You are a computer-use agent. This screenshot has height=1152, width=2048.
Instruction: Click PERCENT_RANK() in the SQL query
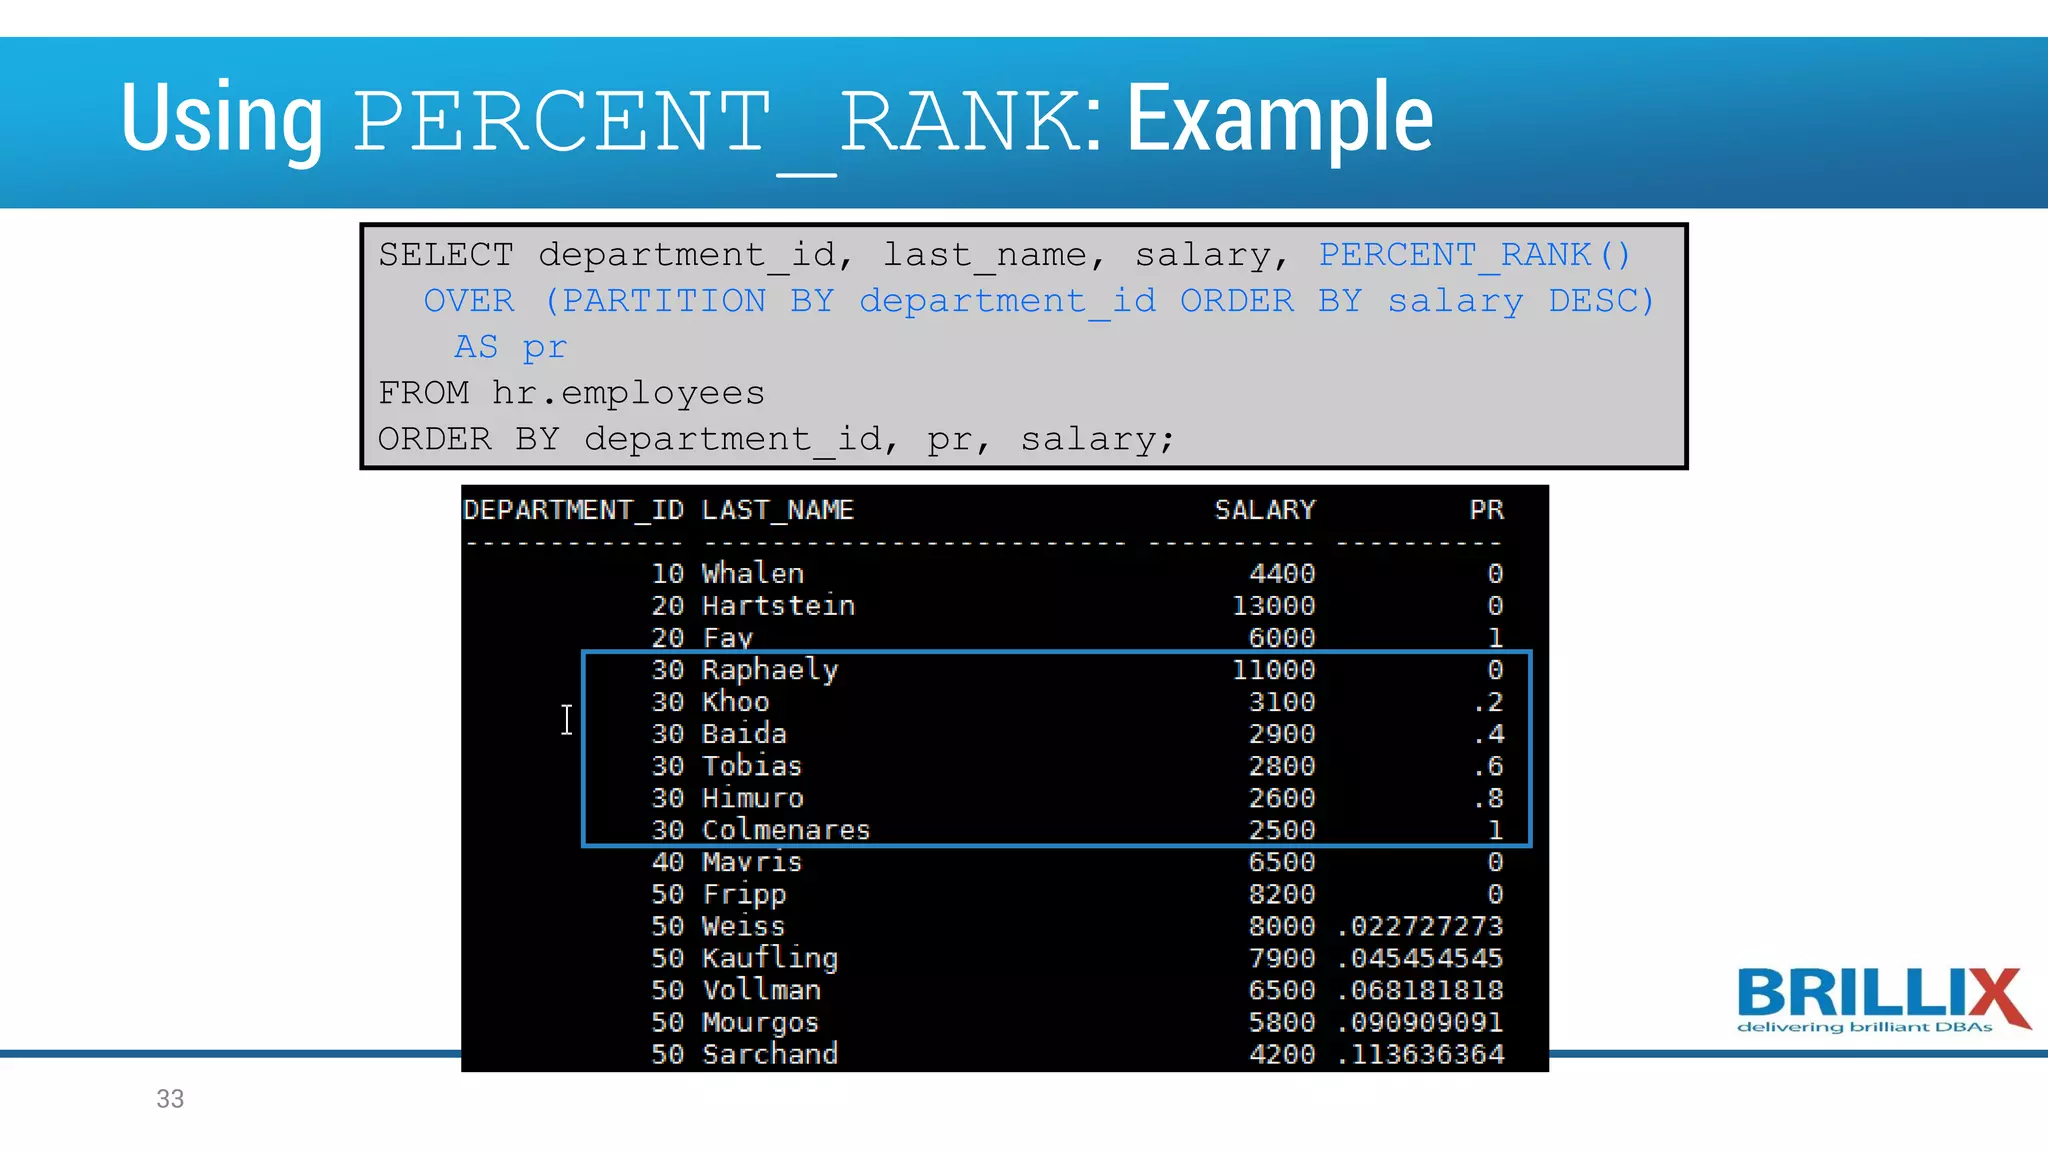click(x=1474, y=255)
